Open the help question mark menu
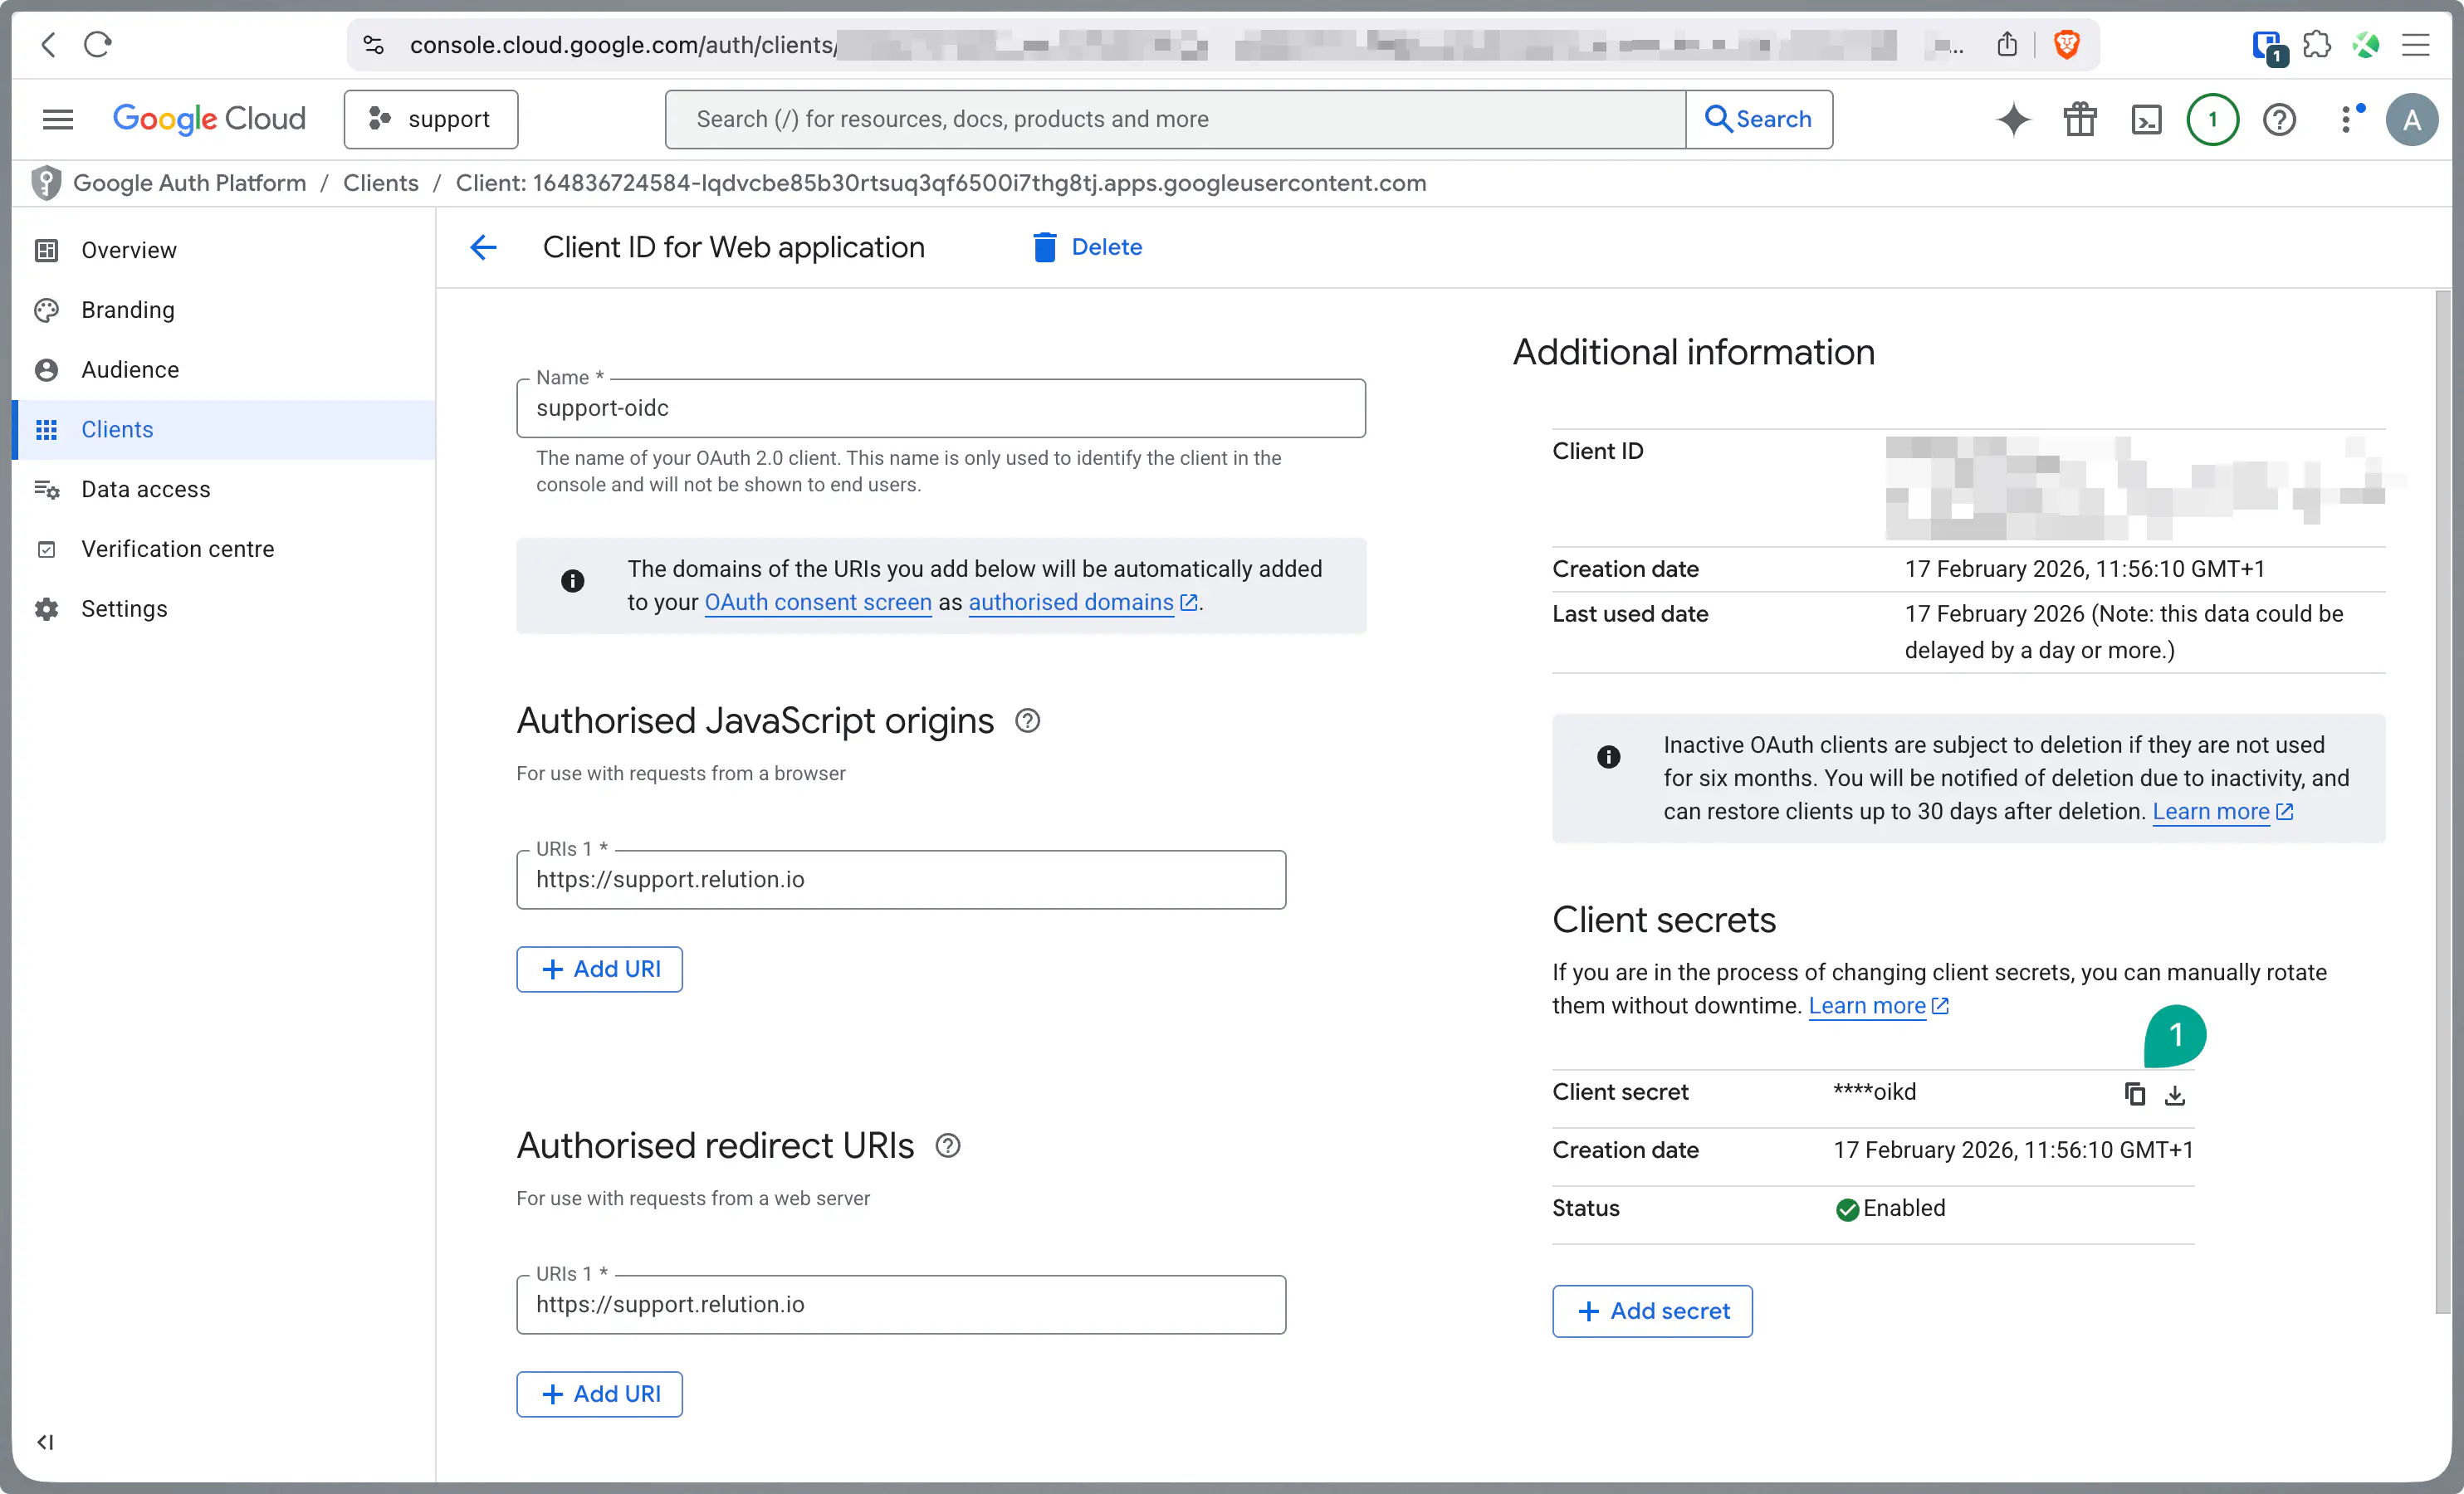 coord(2279,119)
